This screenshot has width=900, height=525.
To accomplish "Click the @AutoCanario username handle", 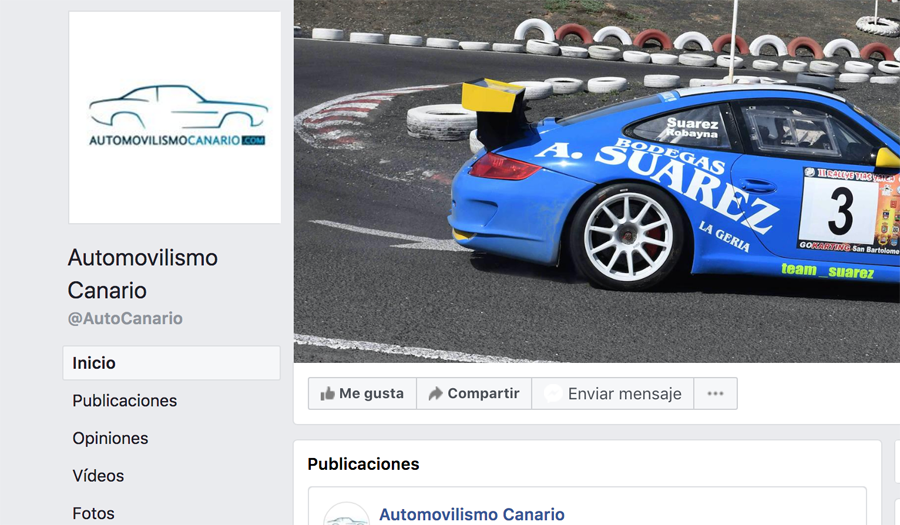I will pos(125,318).
